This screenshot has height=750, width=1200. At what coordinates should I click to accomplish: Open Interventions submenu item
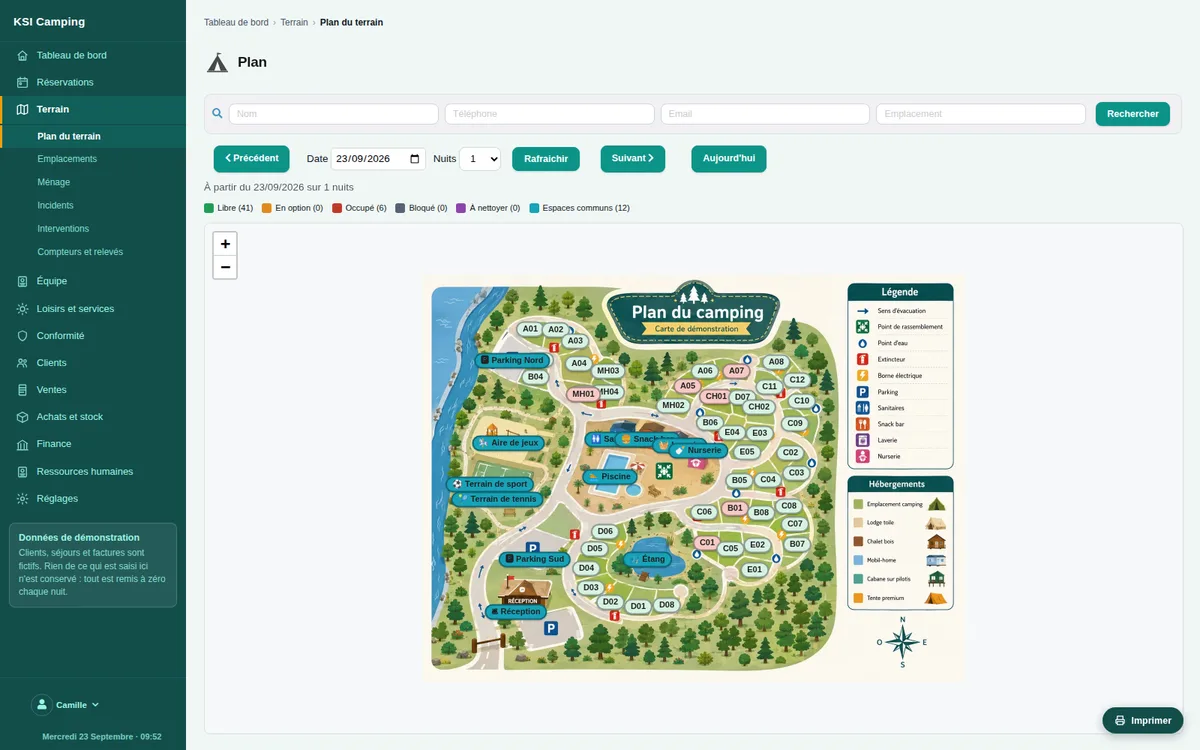coord(63,229)
